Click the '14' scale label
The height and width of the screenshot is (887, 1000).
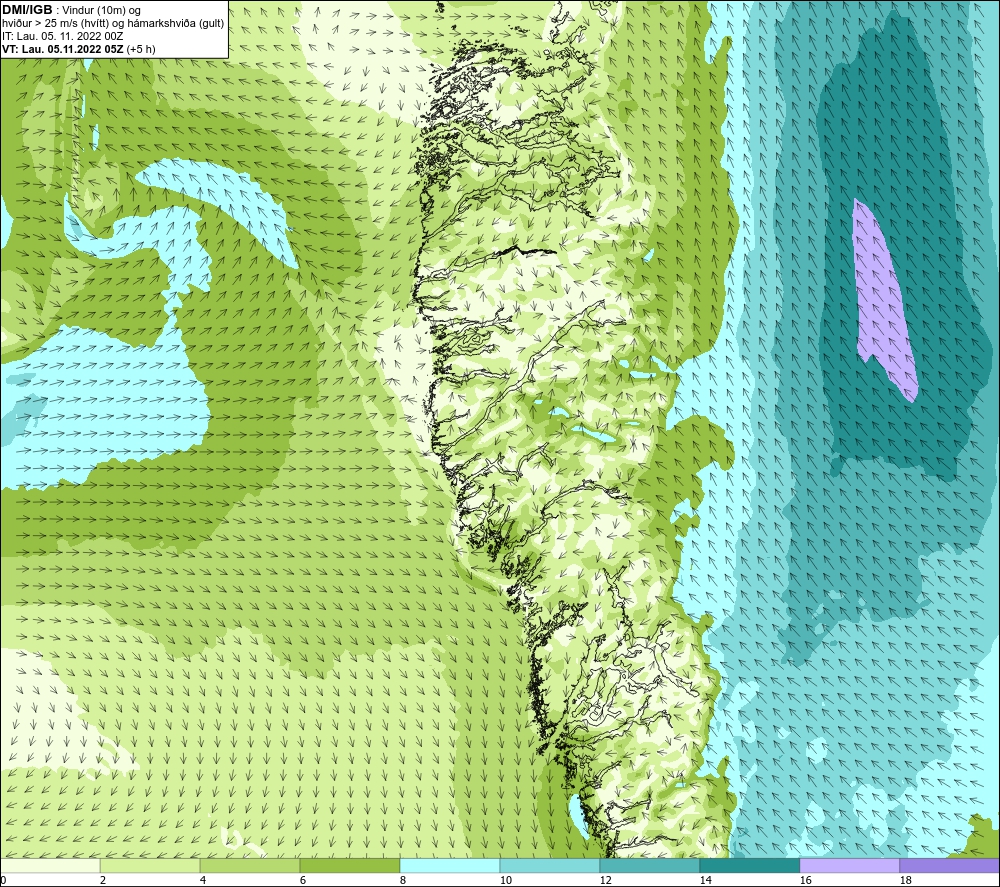point(705,880)
